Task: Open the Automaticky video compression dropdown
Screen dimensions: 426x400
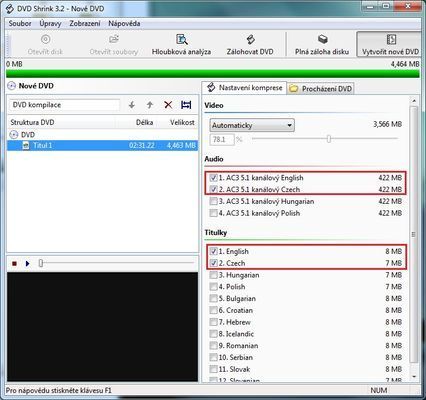Action: tap(252, 125)
